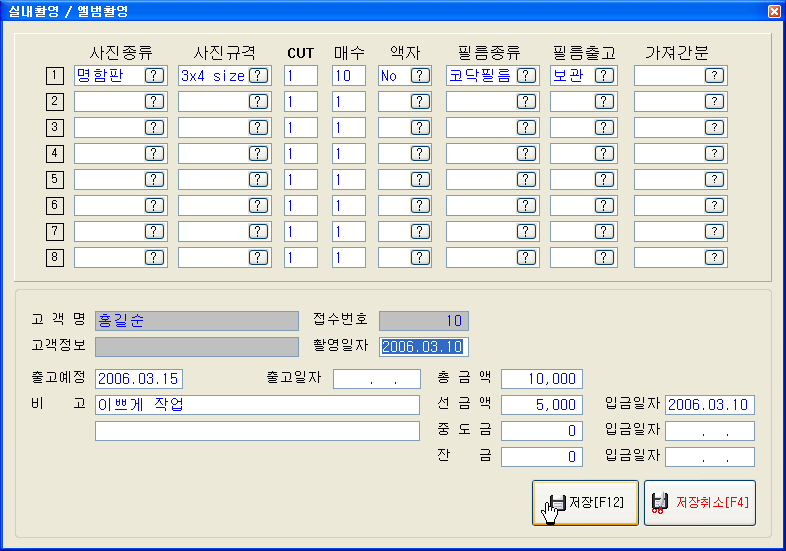The width and height of the screenshot is (786, 551).
Task: Open 사진규격 lookup in row 5
Action: [258, 180]
